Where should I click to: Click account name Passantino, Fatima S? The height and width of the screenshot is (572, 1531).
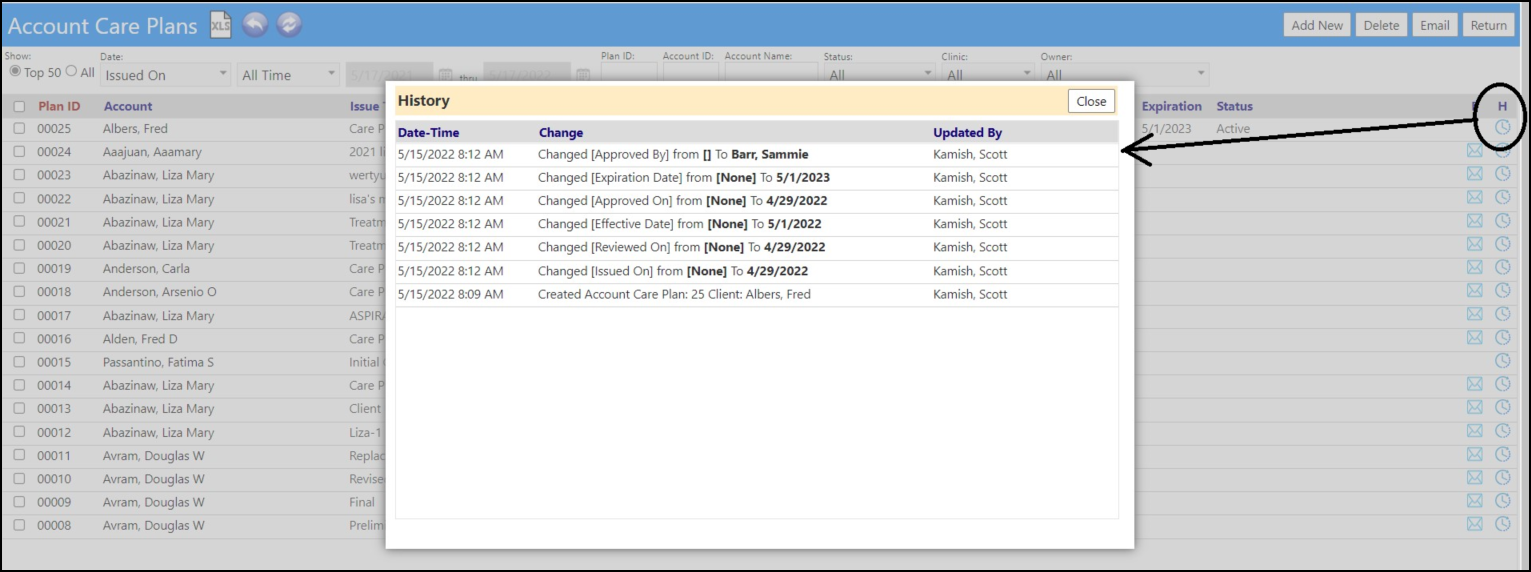click(x=158, y=362)
